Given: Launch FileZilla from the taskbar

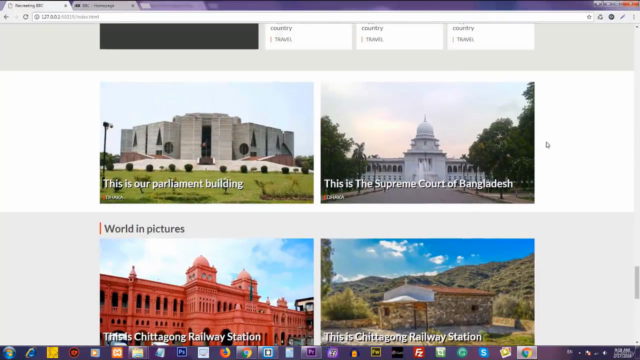Looking at the screenshot, I should coord(419,353).
